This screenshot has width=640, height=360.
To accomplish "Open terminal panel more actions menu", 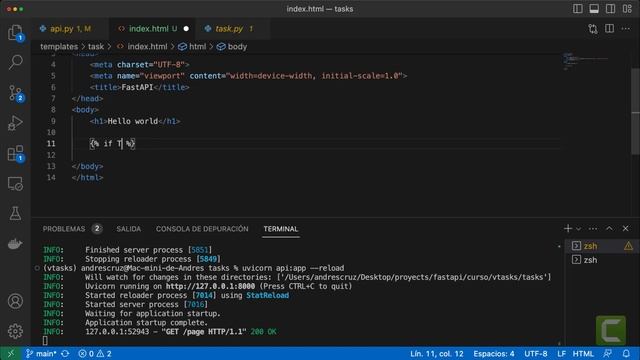I will click(593, 229).
